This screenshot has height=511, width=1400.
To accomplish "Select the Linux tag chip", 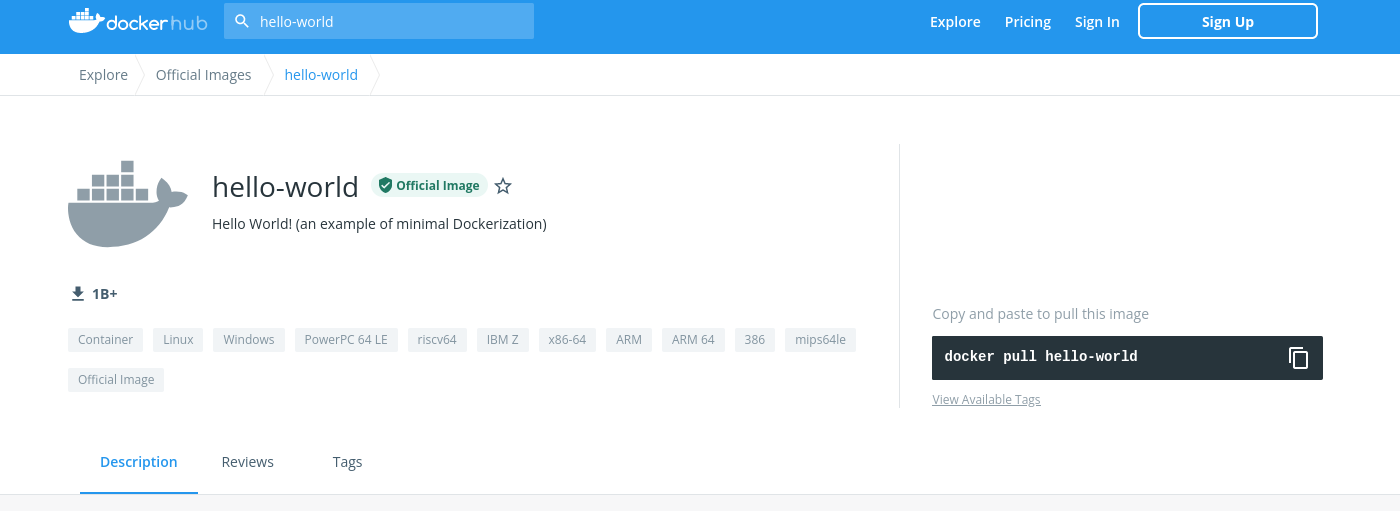I will tap(178, 340).
